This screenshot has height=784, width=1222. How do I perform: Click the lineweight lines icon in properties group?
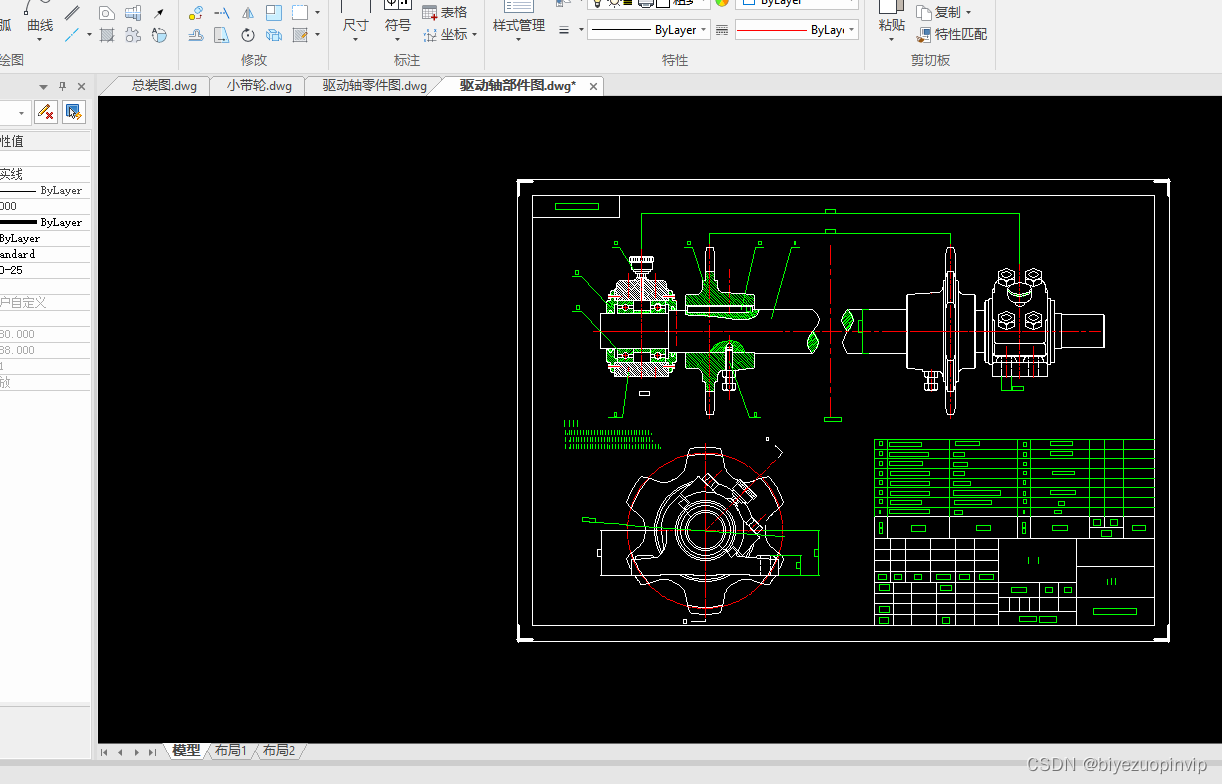pos(564,30)
